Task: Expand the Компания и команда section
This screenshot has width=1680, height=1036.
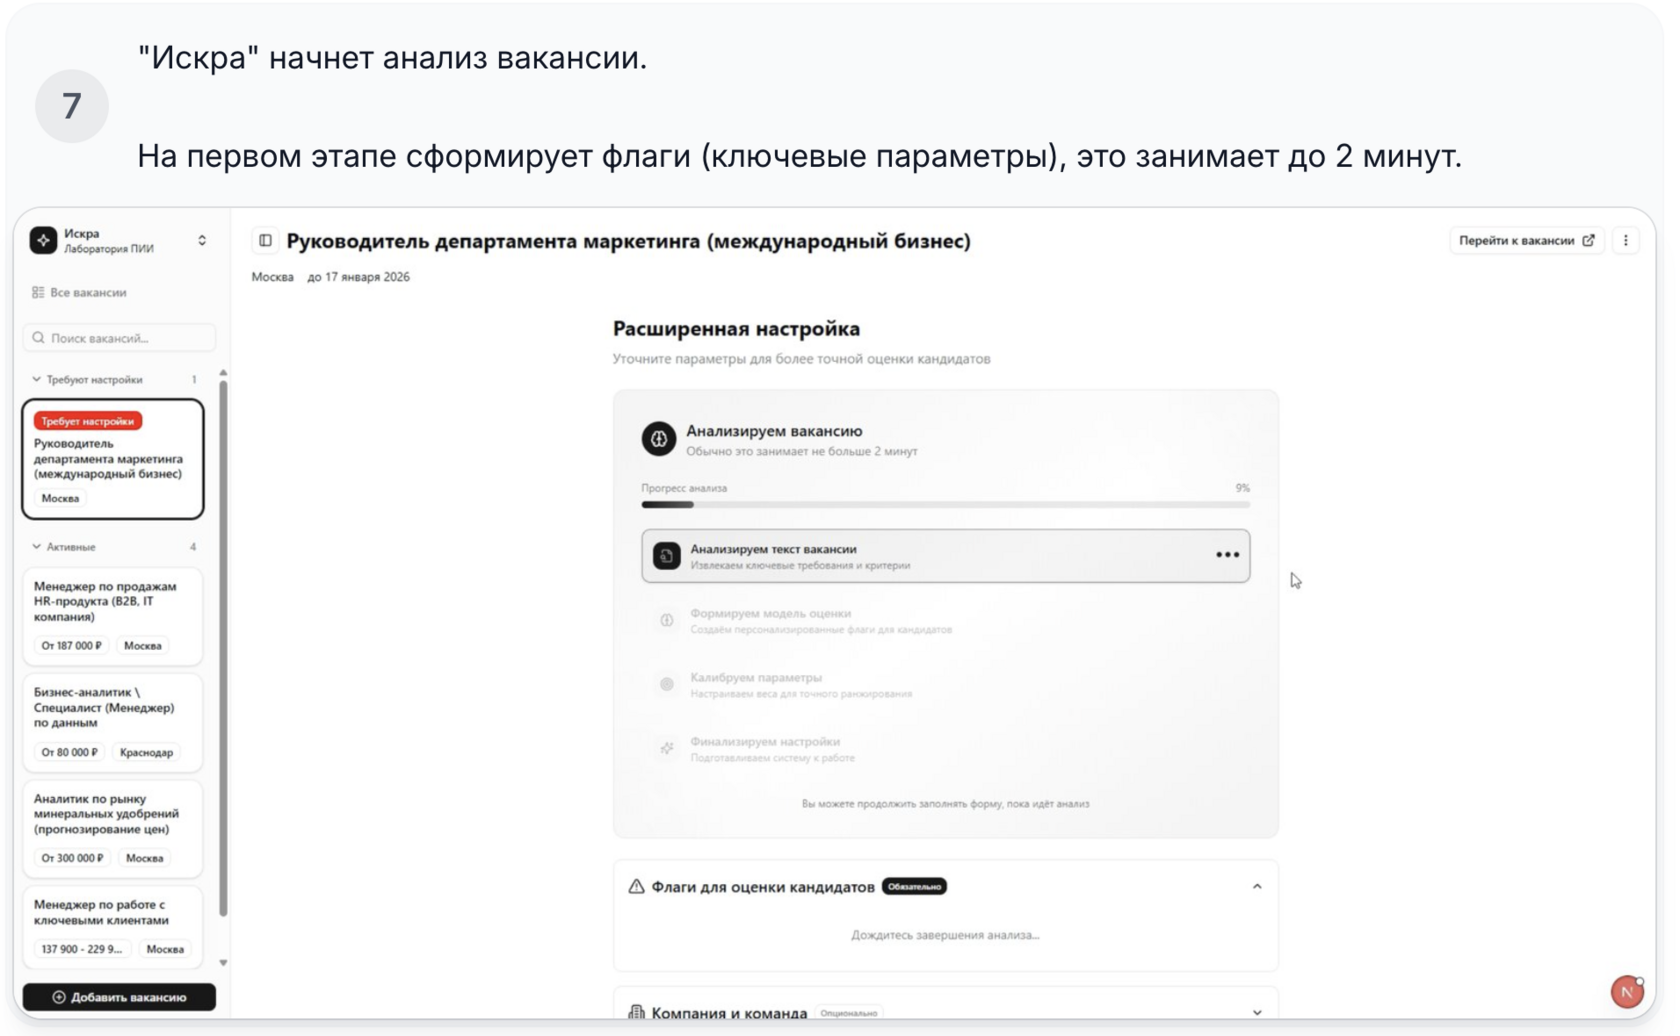Action: pyautogui.click(x=1257, y=1012)
